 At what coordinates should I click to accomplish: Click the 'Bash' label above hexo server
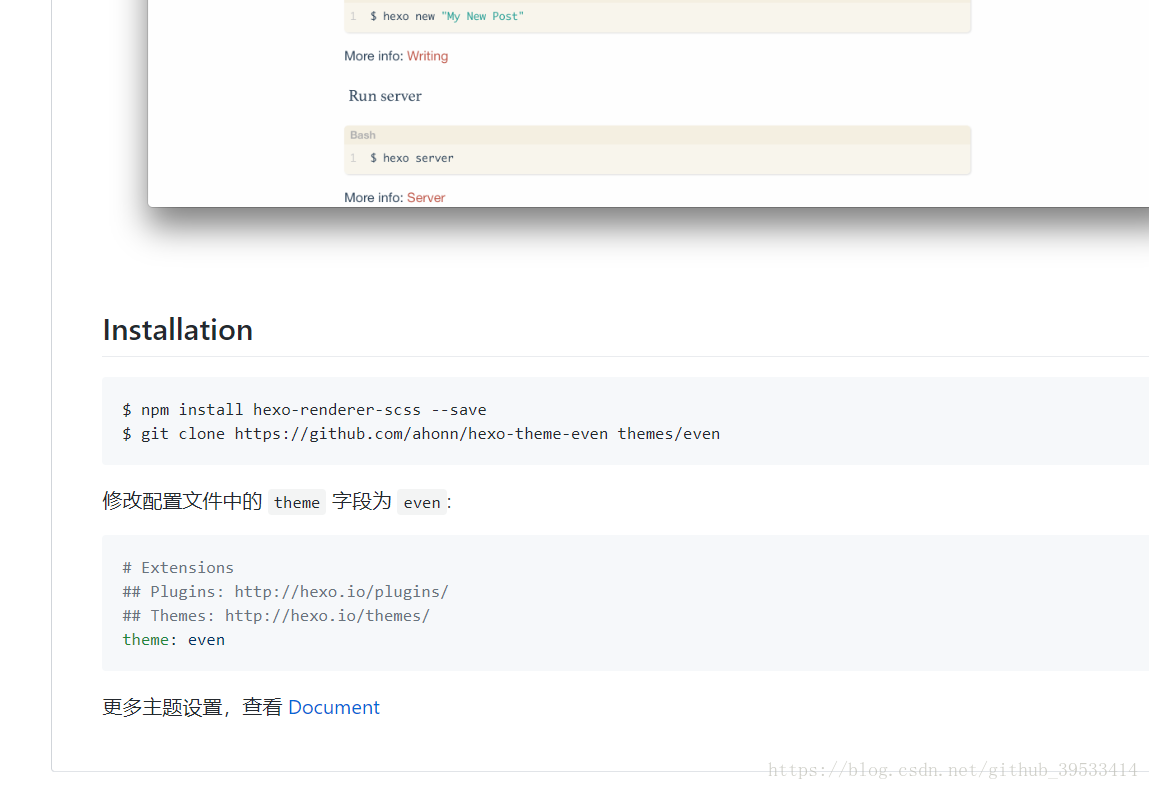(363, 135)
